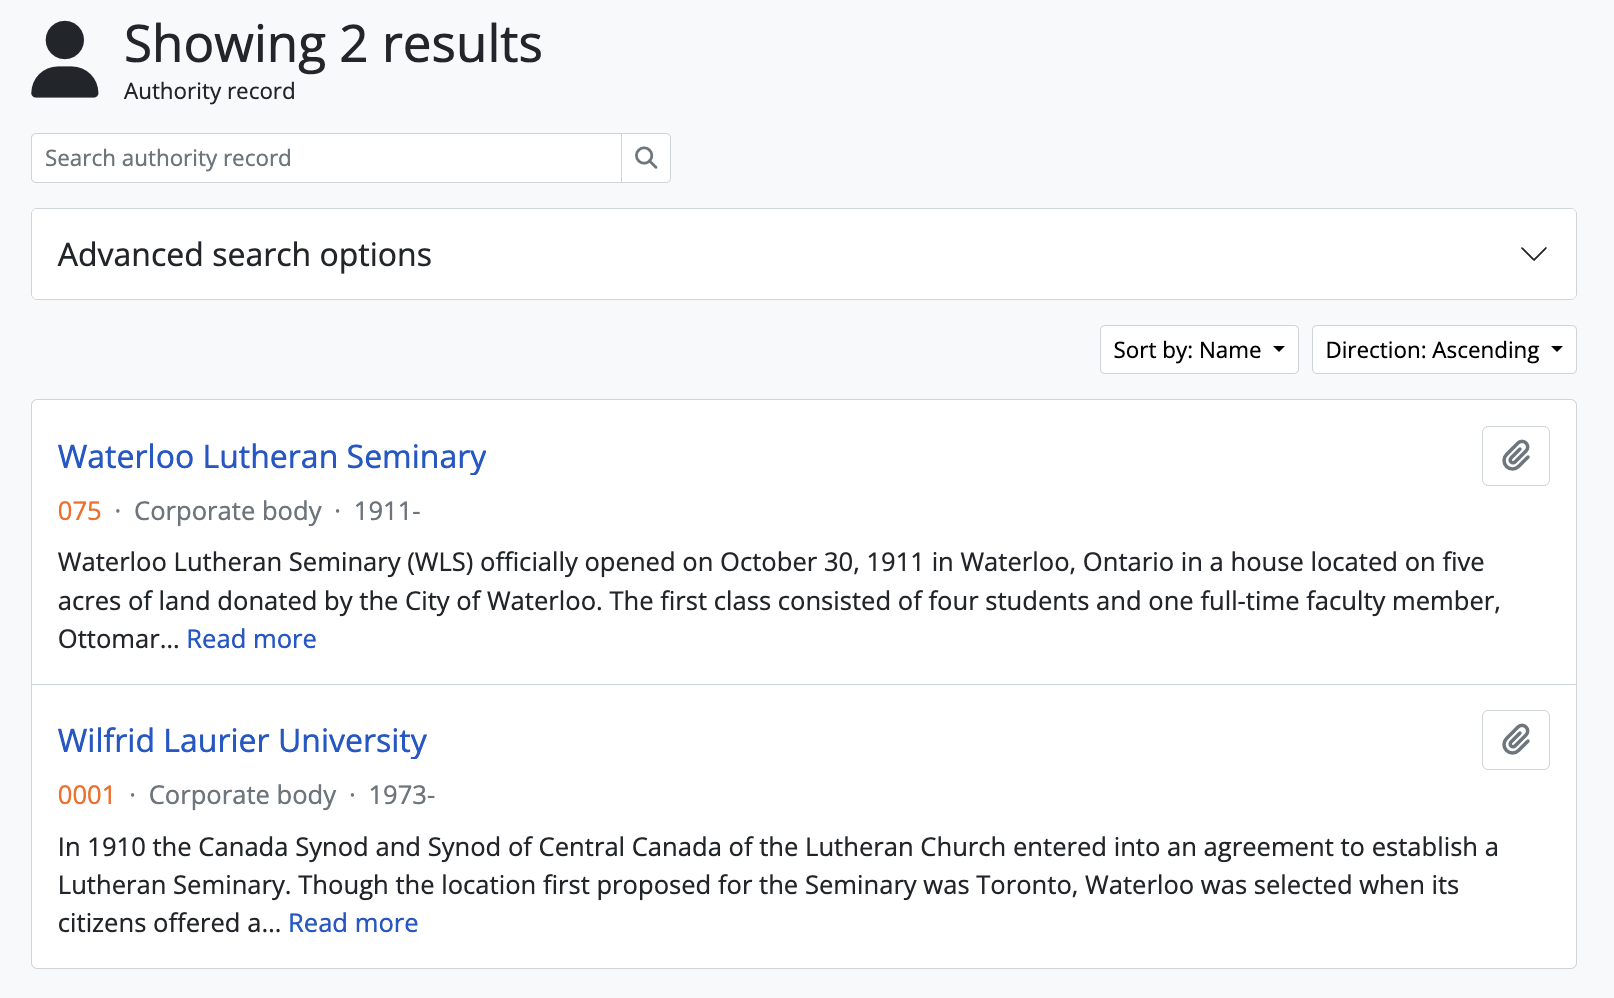
Task: Click the Authority record subtitle
Action: (210, 92)
